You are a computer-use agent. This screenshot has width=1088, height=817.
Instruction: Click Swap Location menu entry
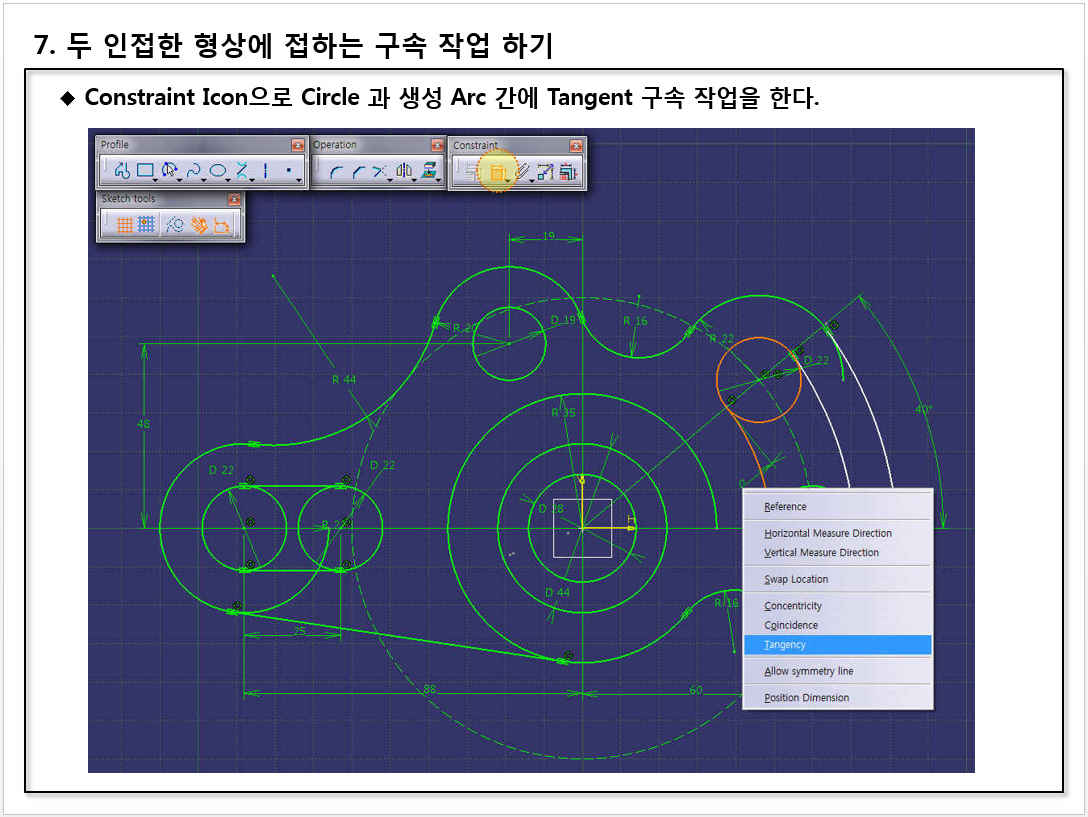796,579
